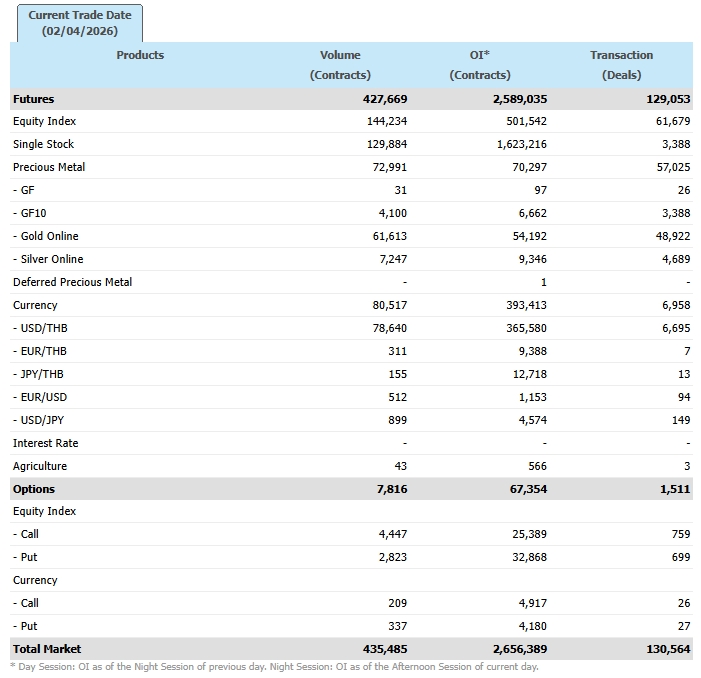Click the OI* (Contracts) column header
701x678 pixels.
click(480, 65)
